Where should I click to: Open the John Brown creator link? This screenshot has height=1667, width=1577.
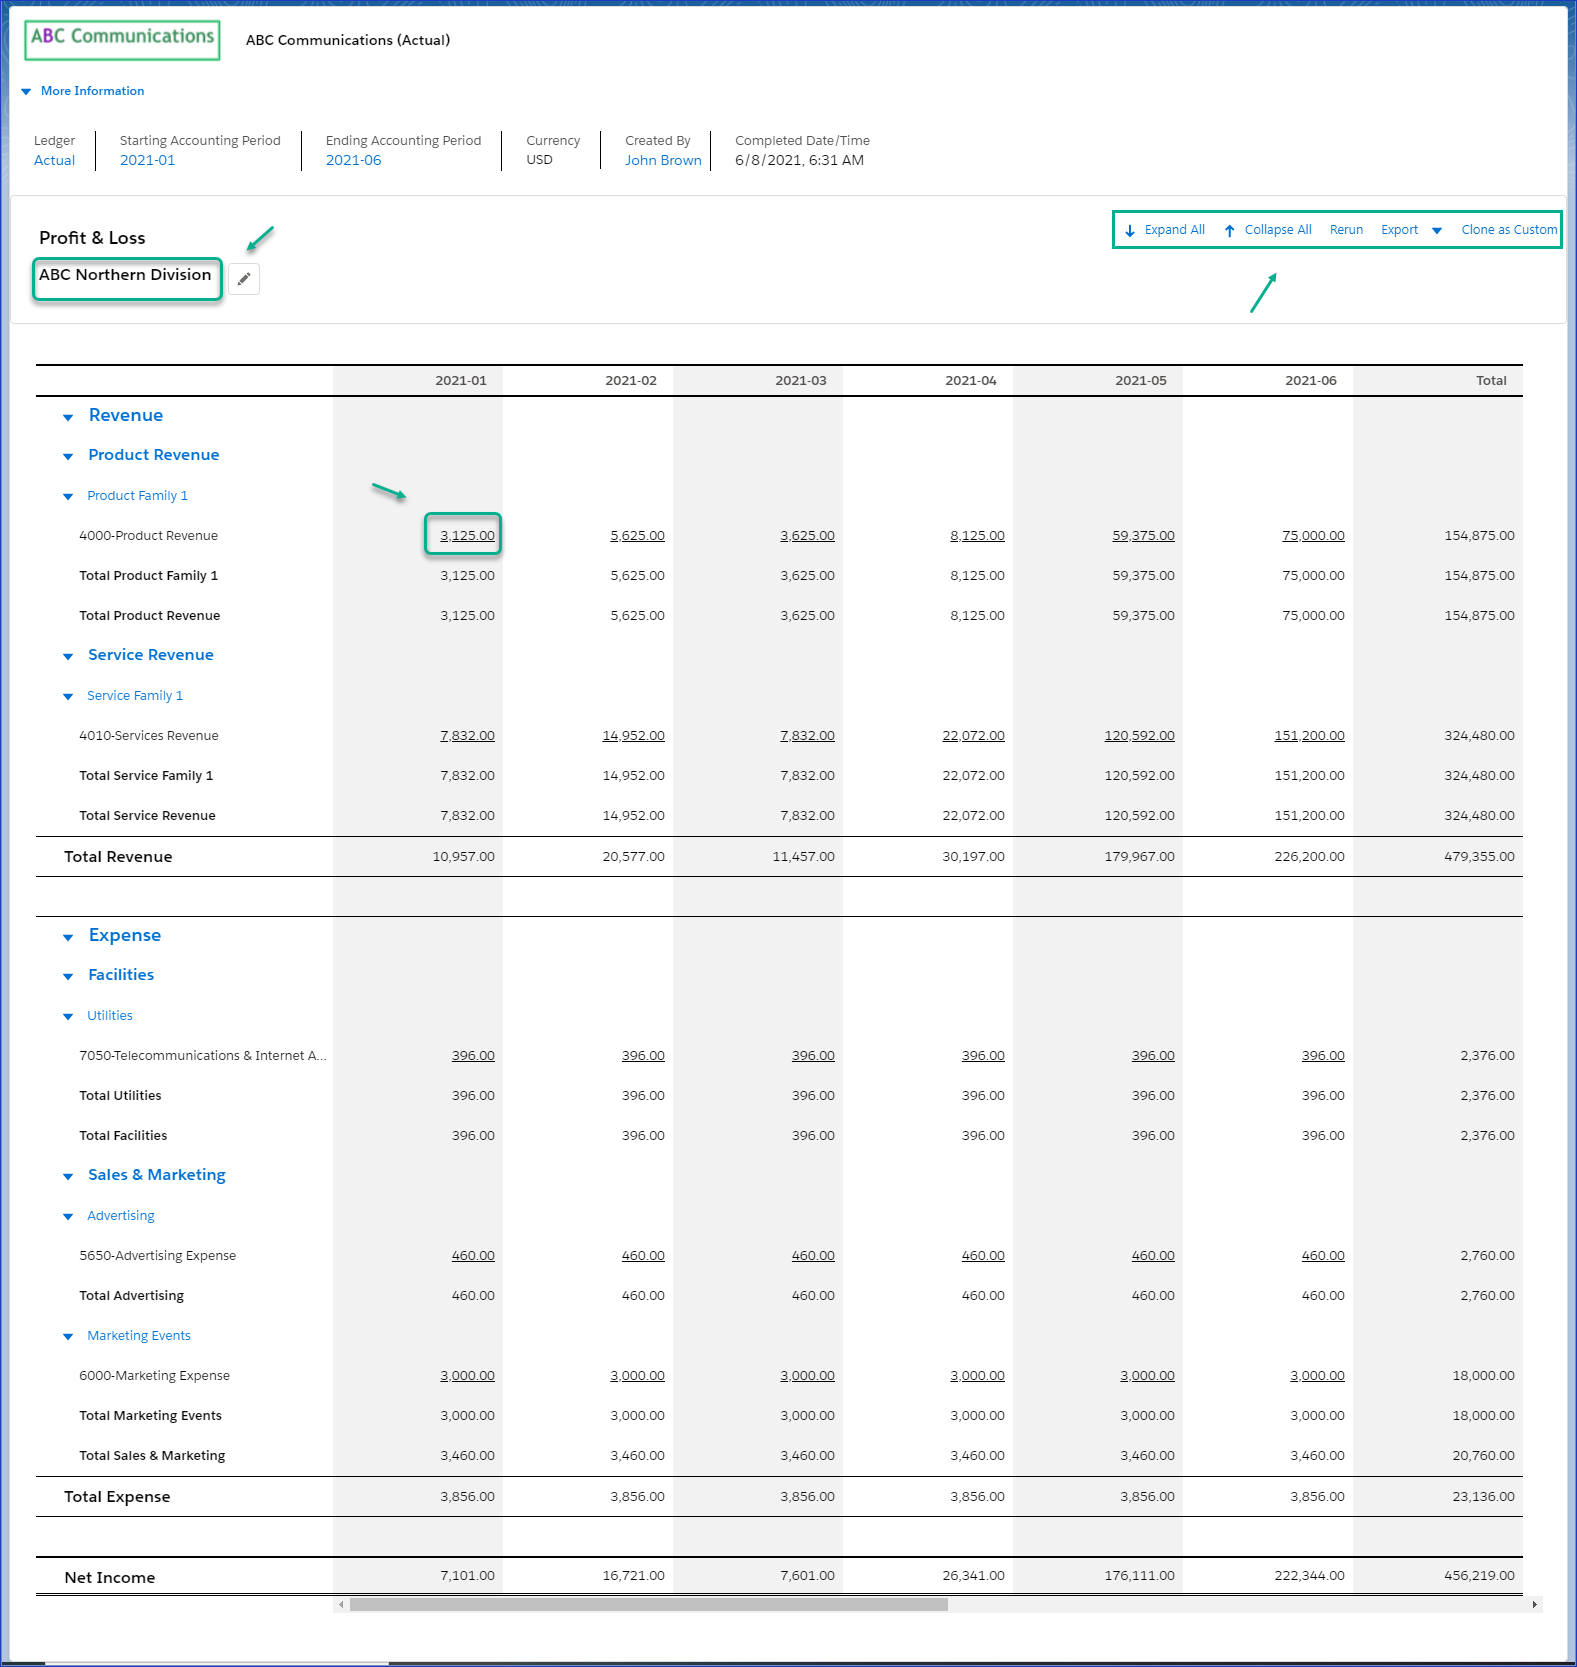(662, 160)
